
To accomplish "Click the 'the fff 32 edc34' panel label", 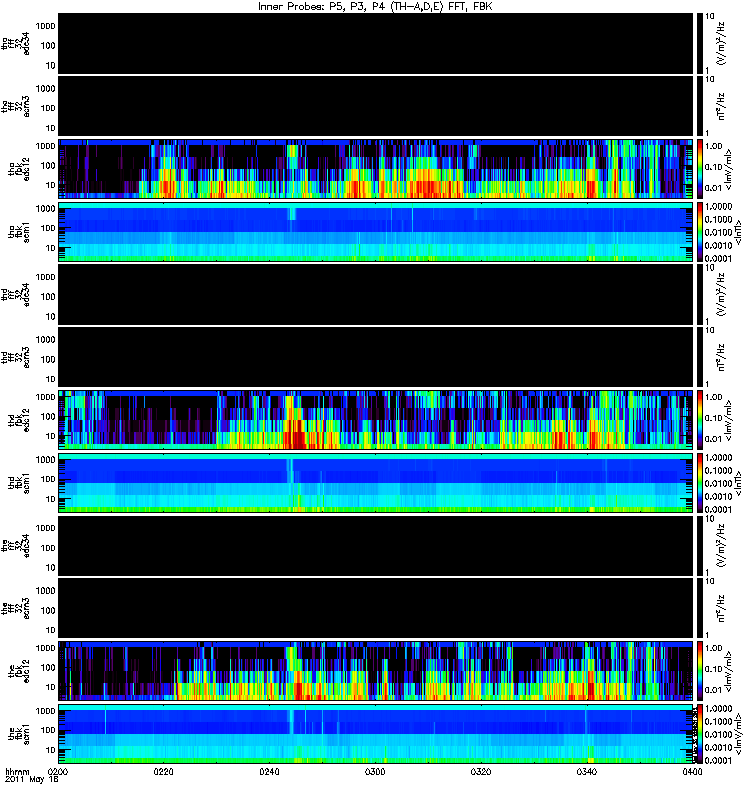I will coord(15,545).
